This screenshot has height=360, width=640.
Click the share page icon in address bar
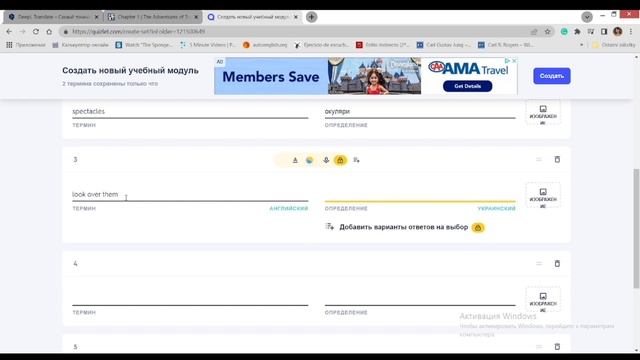tap(534, 31)
